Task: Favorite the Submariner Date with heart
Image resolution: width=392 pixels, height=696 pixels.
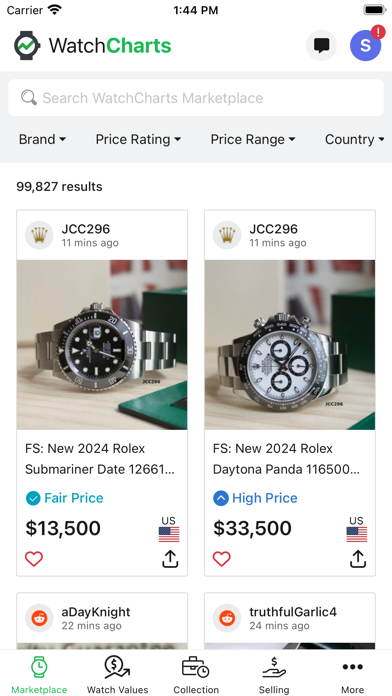Action: (x=34, y=559)
